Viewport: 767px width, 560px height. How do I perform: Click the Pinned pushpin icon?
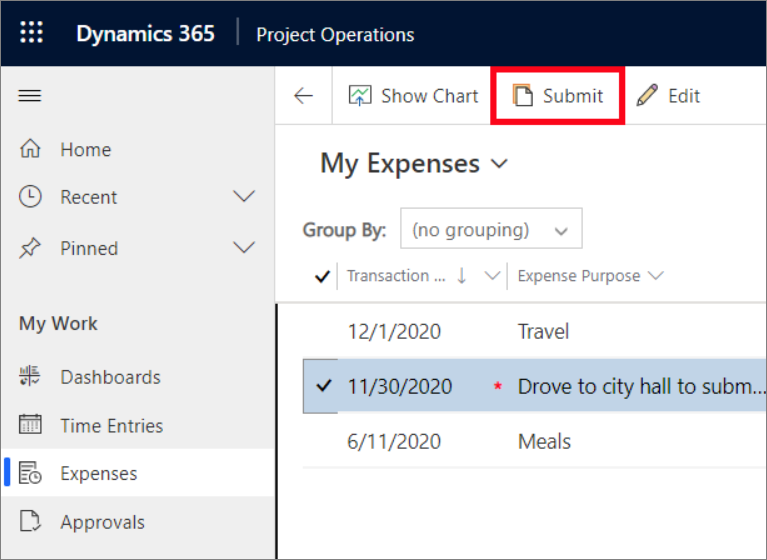30,248
